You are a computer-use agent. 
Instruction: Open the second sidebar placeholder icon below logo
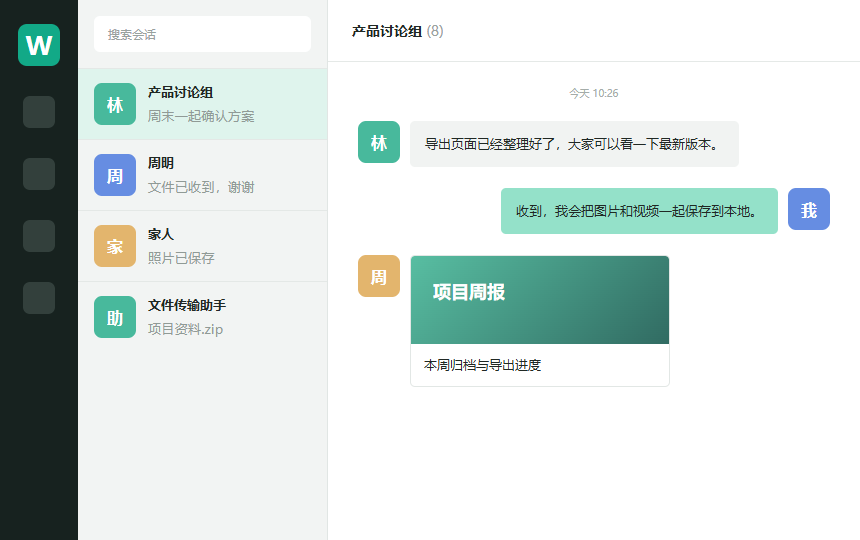pyautogui.click(x=39, y=174)
